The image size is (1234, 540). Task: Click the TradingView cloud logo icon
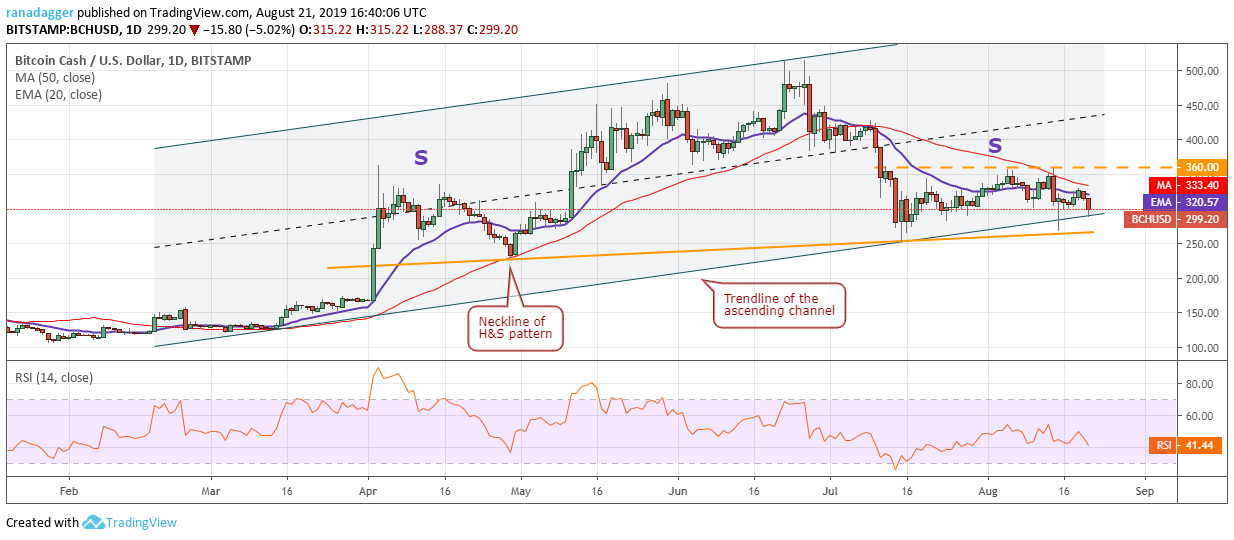(95, 522)
